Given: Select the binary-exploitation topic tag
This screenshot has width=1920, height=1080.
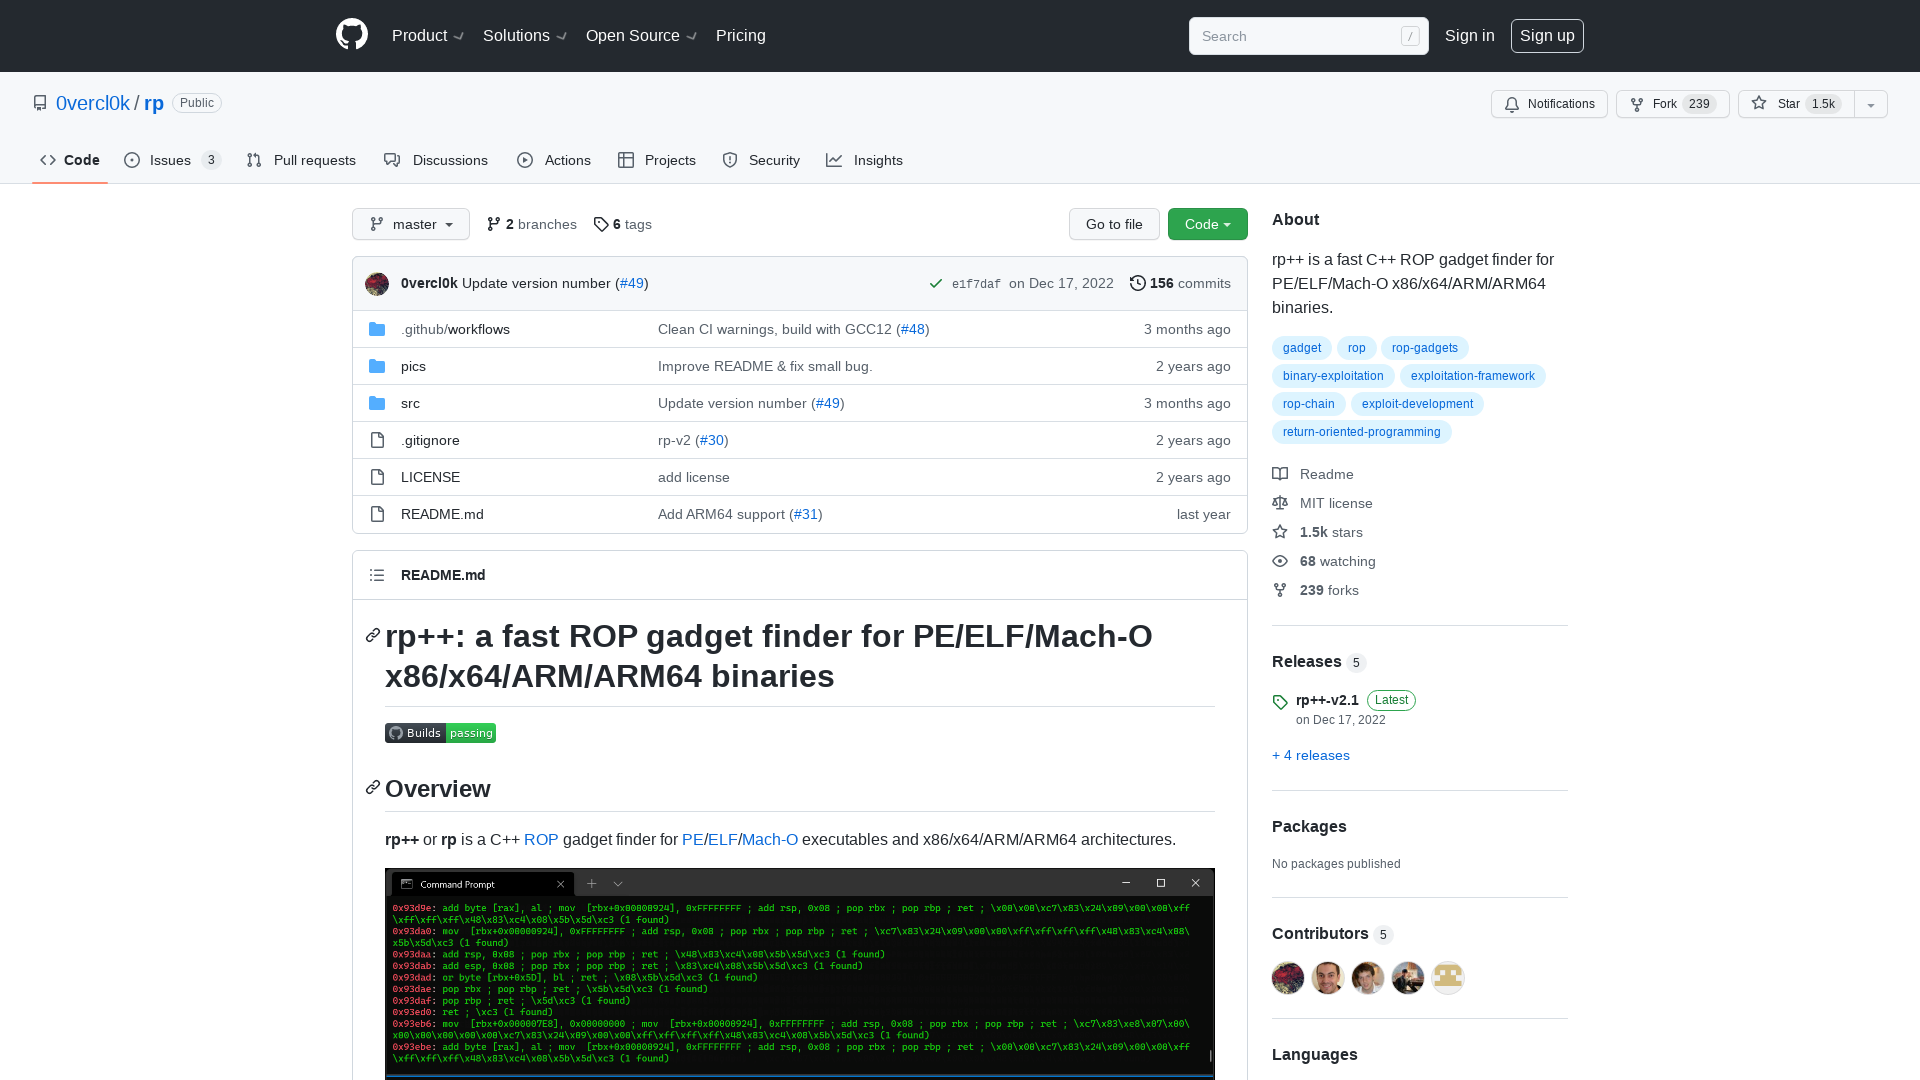Looking at the screenshot, I should coord(1333,376).
